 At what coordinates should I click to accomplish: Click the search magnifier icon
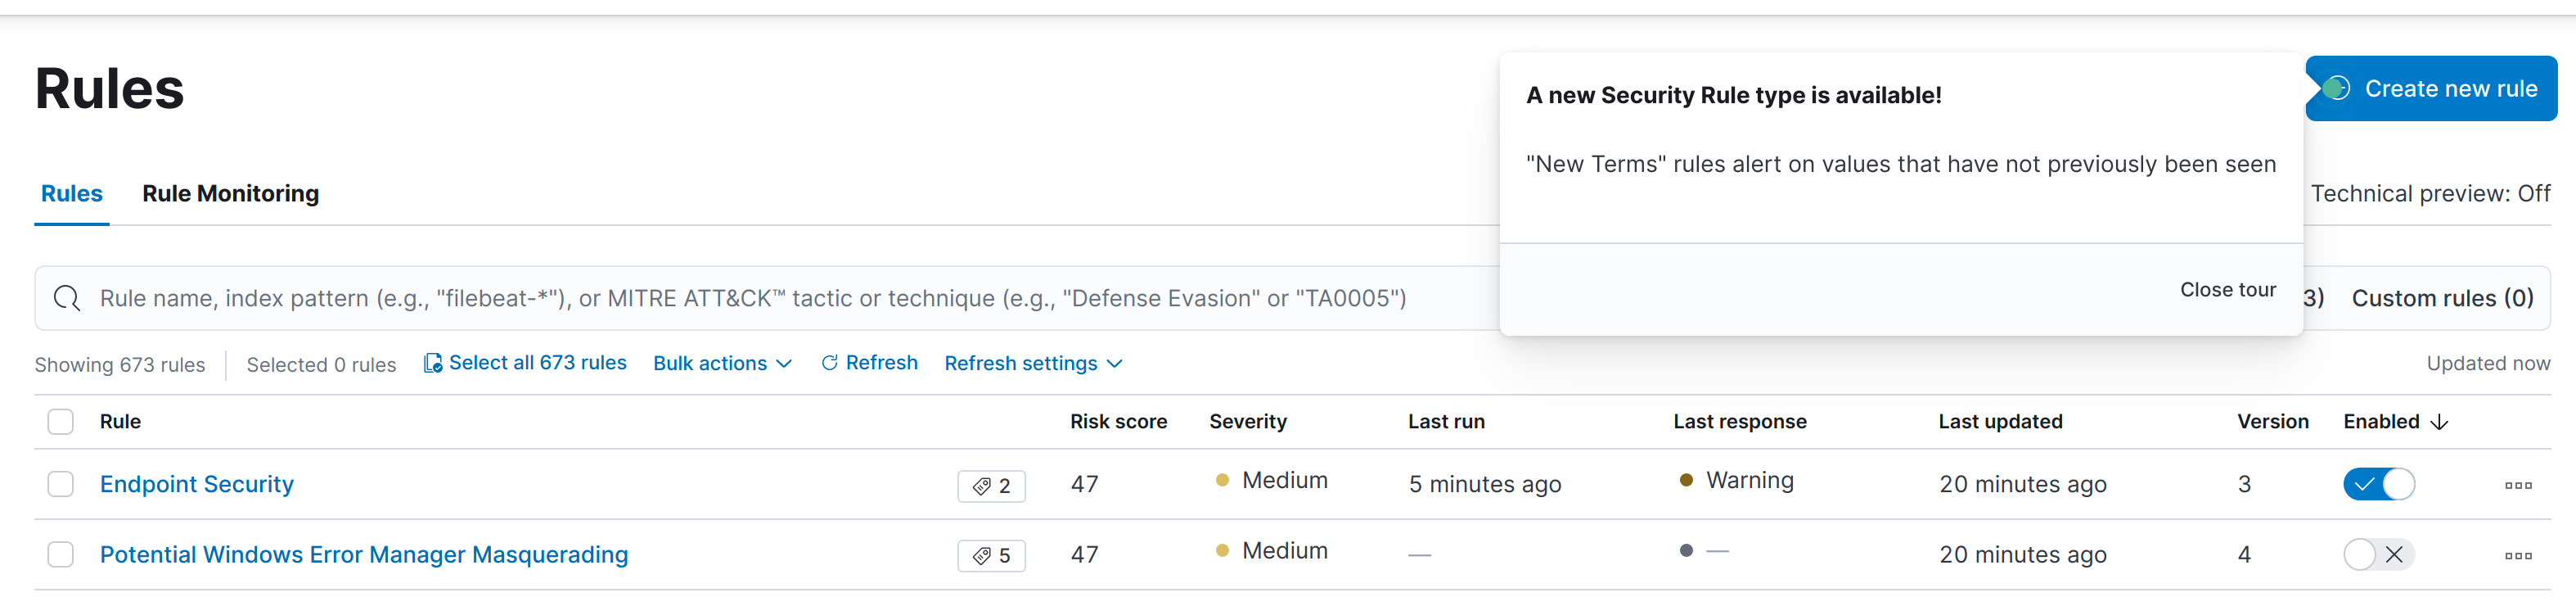pyautogui.click(x=67, y=298)
